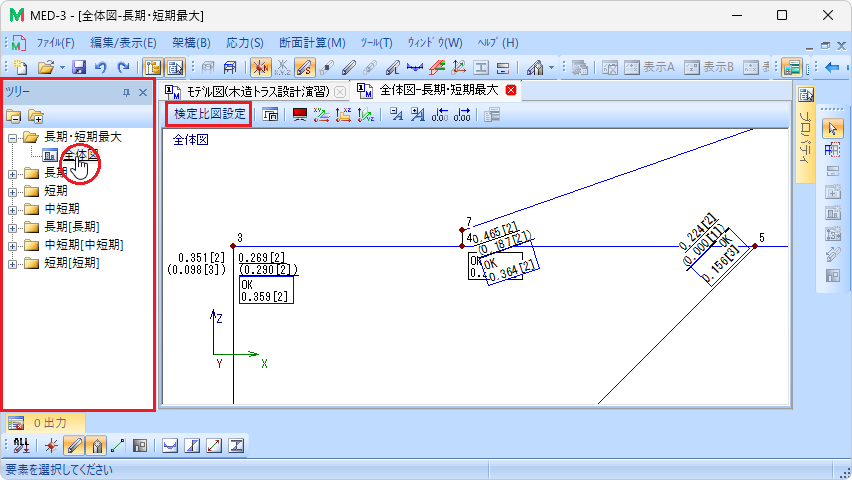Click the ALL select icon in bottom toolbar
Image resolution: width=852 pixels, height=480 pixels.
[x=21, y=447]
